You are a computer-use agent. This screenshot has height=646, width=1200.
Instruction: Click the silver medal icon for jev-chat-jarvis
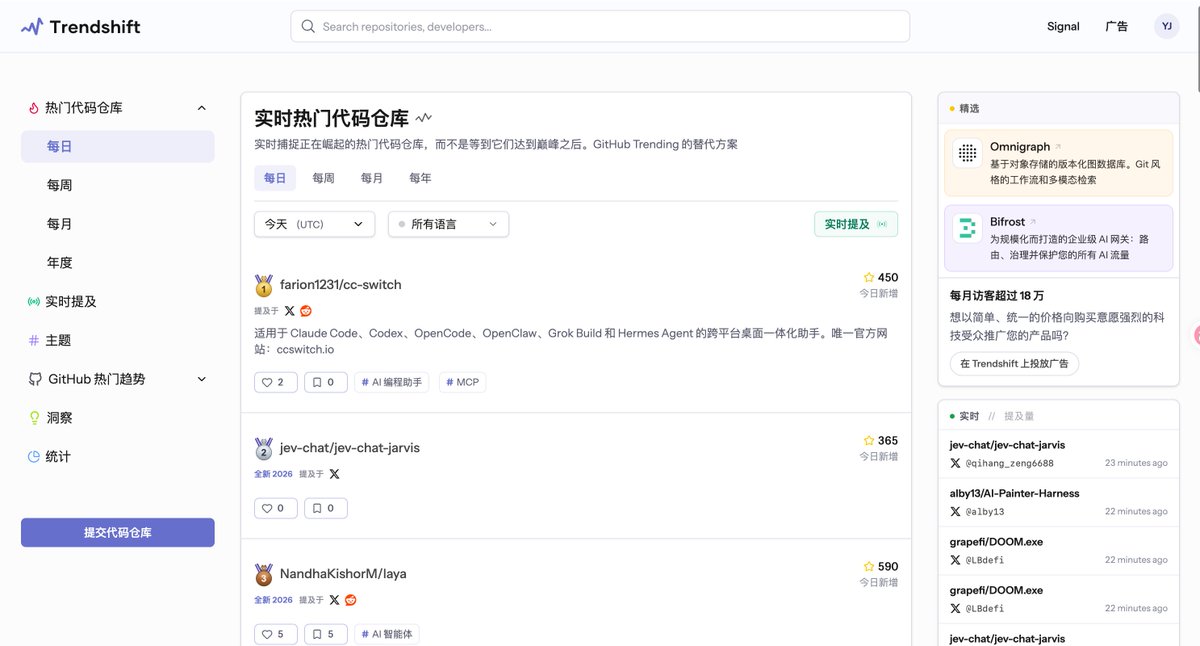click(x=264, y=449)
